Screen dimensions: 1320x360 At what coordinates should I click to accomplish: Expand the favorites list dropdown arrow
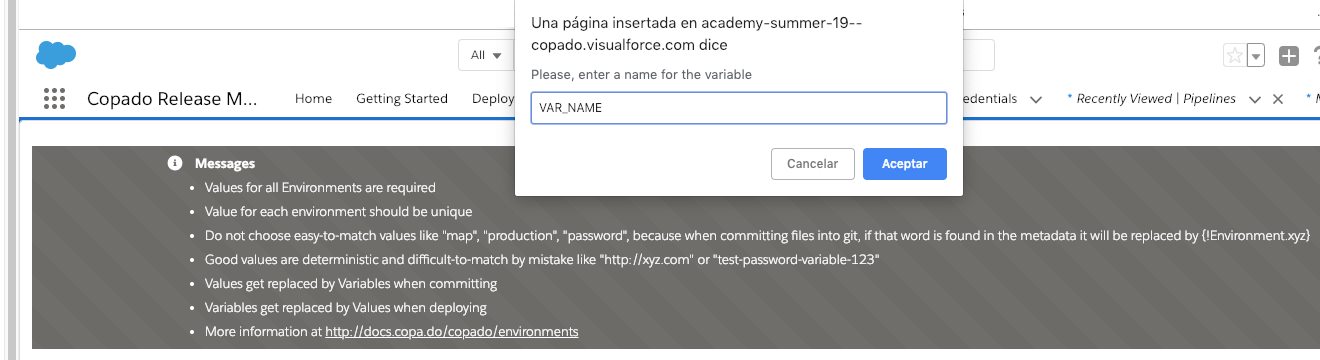(x=1256, y=56)
